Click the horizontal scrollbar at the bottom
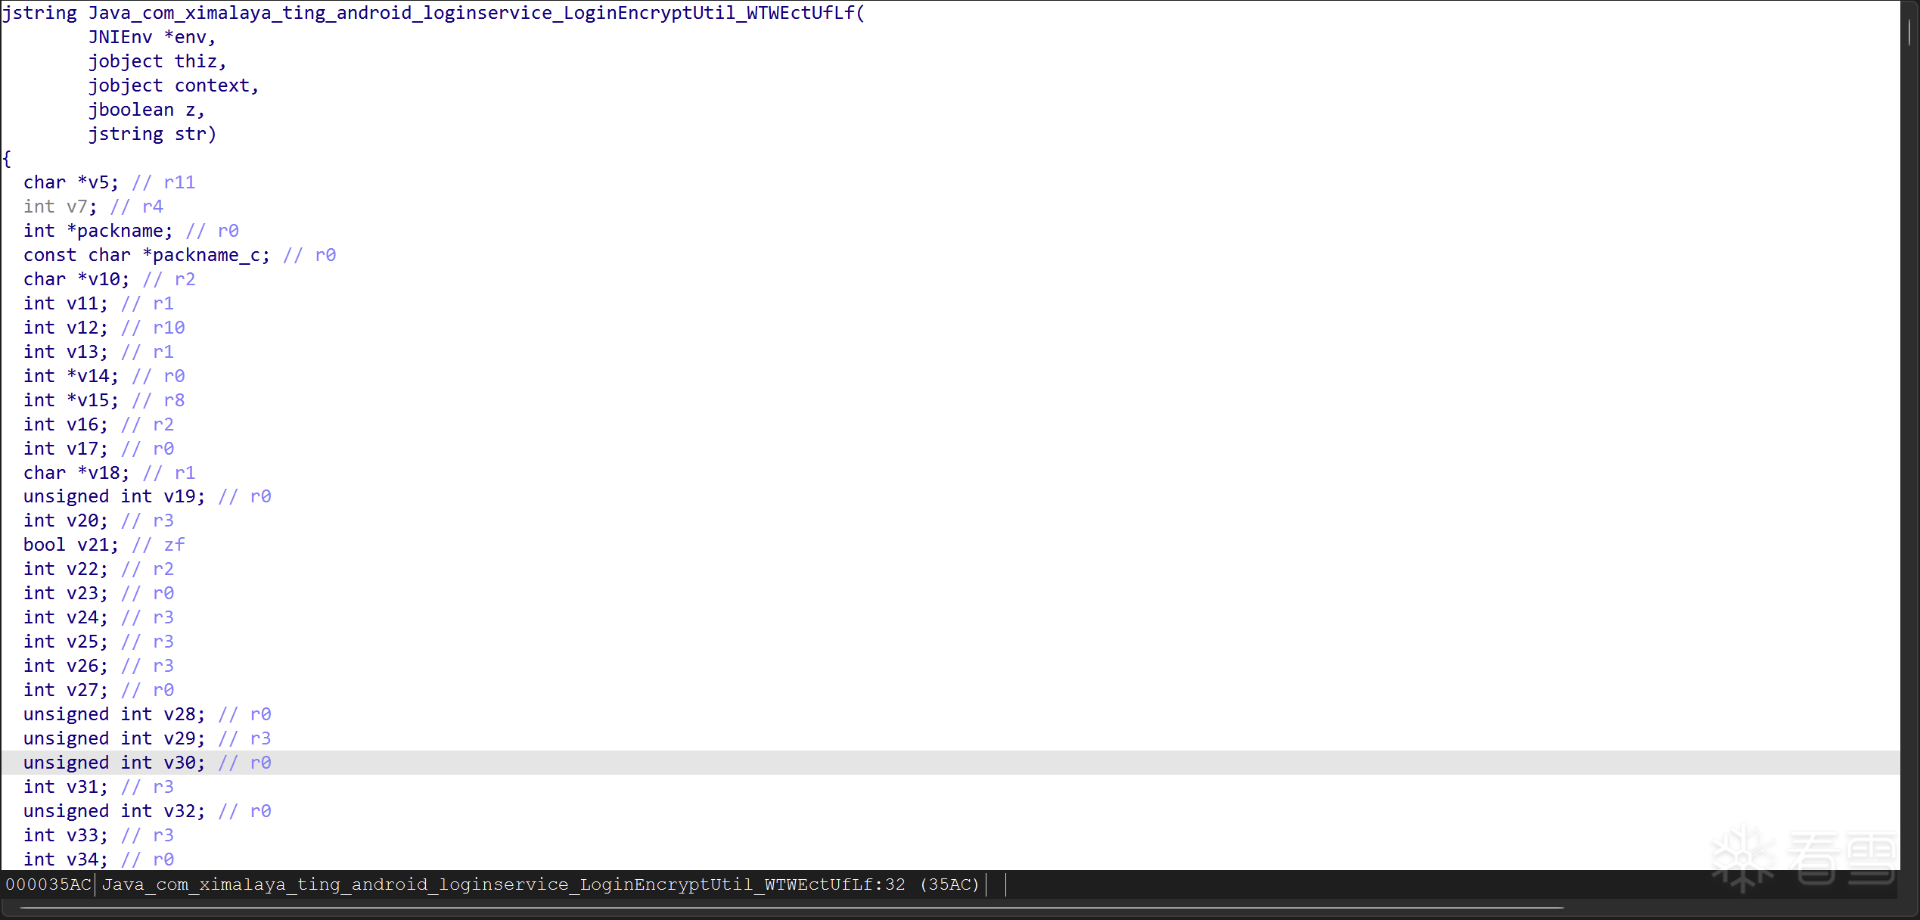This screenshot has width=1920, height=920. (792, 909)
